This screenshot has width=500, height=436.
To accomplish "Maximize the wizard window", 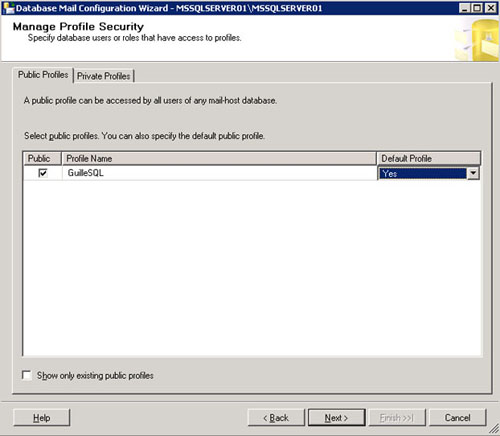I will tap(478, 8).
